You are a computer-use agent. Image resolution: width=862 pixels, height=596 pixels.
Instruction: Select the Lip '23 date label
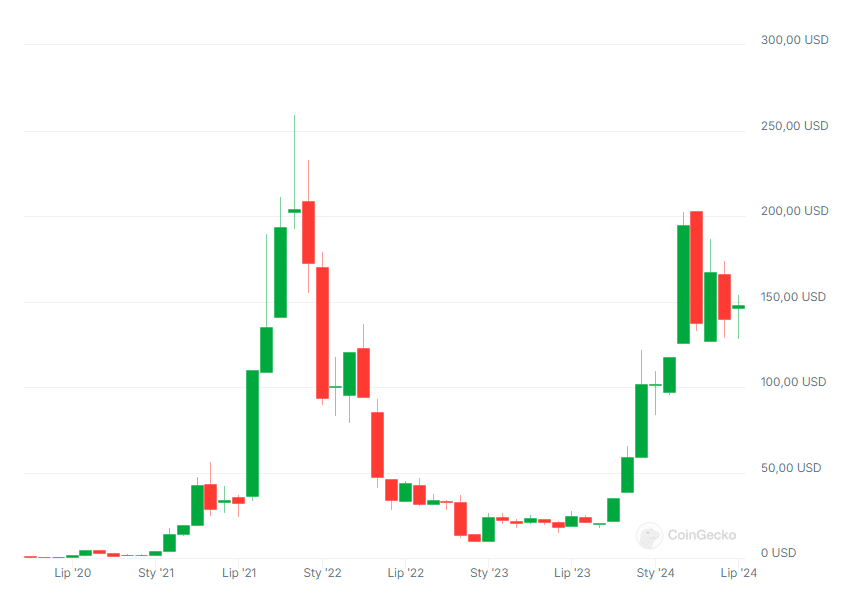572,573
